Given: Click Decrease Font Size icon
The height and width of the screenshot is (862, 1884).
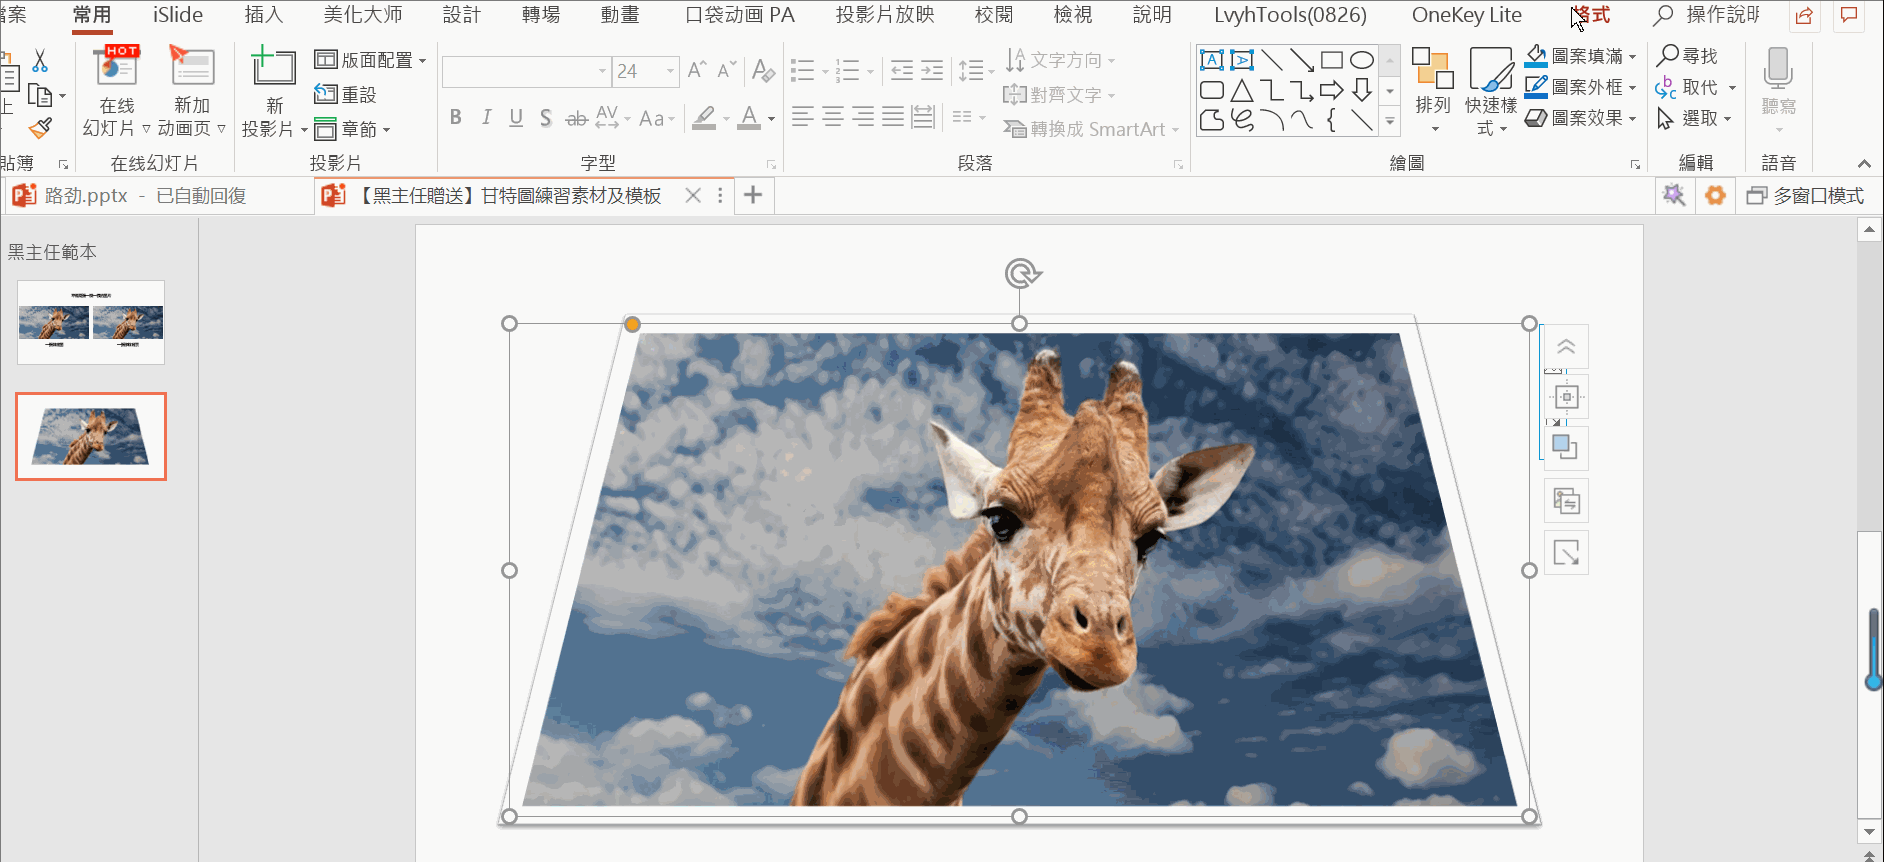Looking at the screenshot, I should pos(727,70).
